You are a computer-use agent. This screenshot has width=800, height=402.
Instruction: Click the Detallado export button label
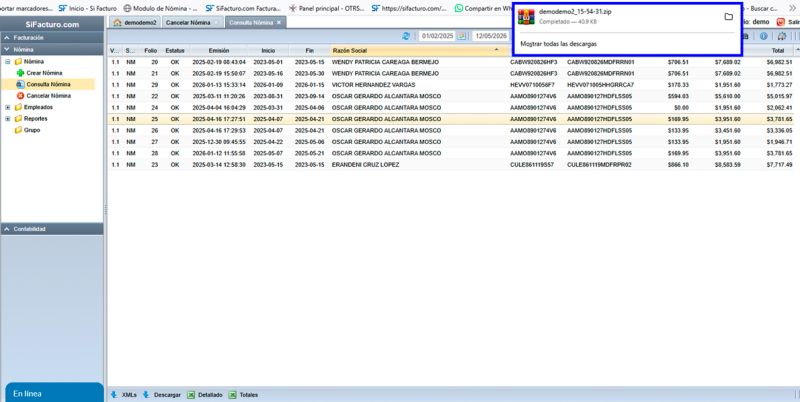[210, 395]
